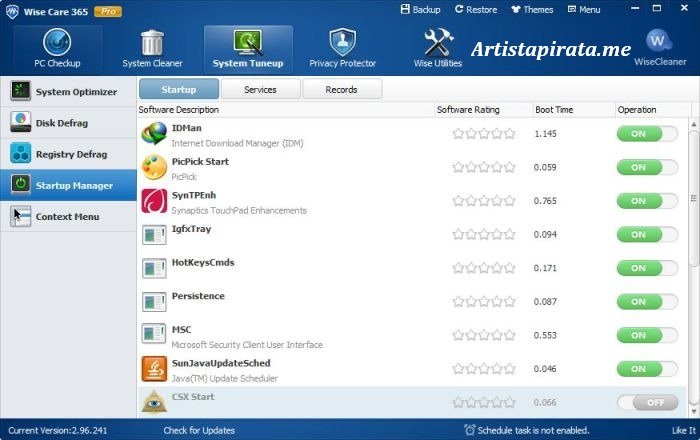Viewport: 700px width, 440px height.
Task: Rate CSX Start using its stars
Action: click(483, 403)
